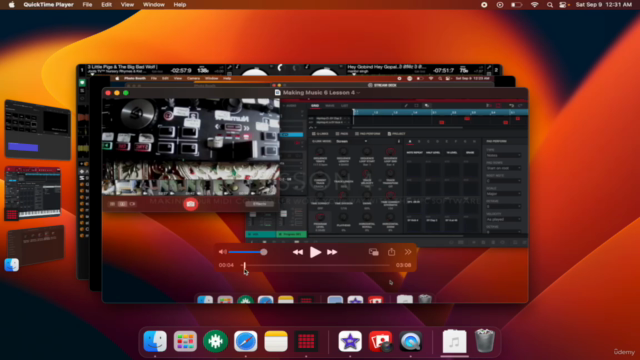Toggle the Half Level button in MPC
The width and height of the screenshot is (640, 360).
pyautogui.click(x=433, y=153)
